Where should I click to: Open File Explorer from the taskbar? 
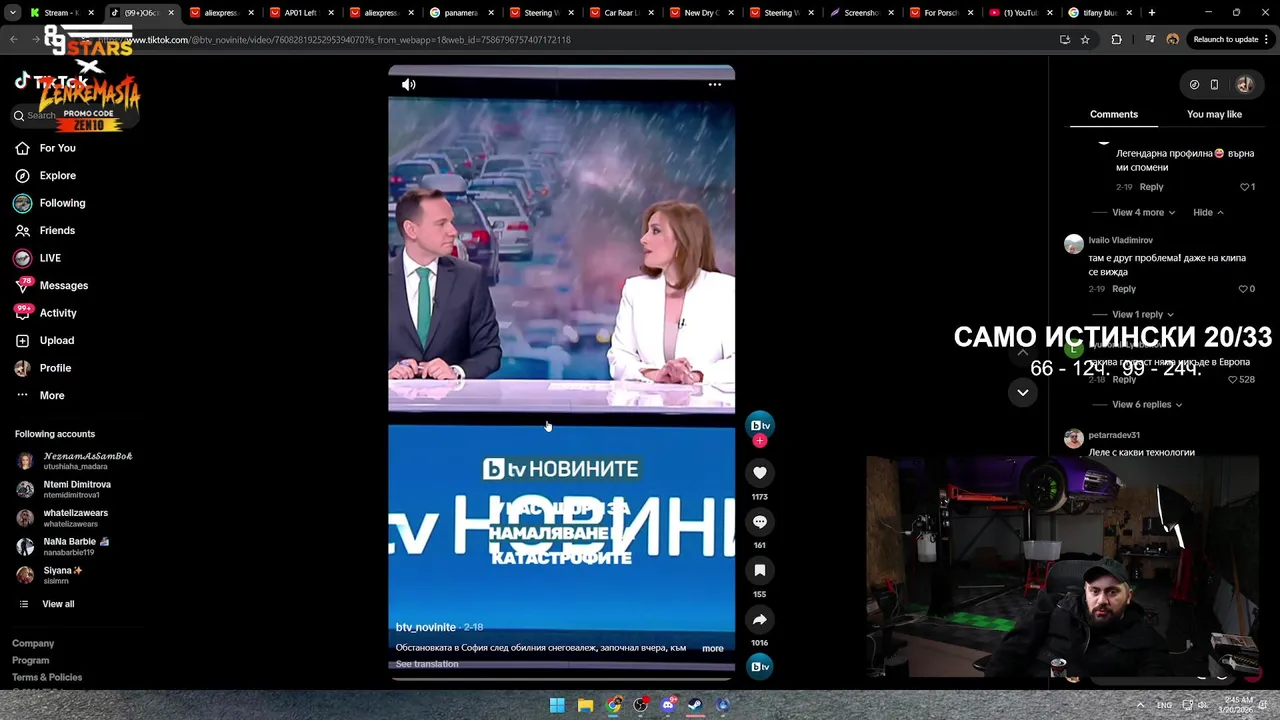(x=585, y=705)
